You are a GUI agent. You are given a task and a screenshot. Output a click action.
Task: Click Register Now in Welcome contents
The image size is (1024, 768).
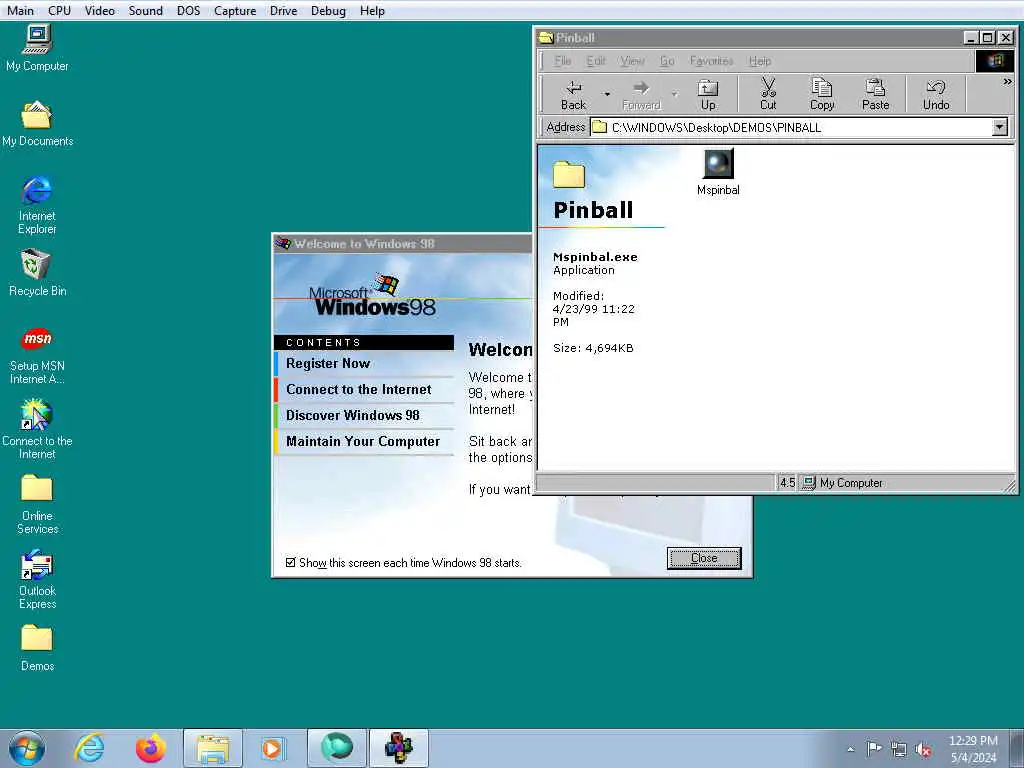(x=364, y=363)
